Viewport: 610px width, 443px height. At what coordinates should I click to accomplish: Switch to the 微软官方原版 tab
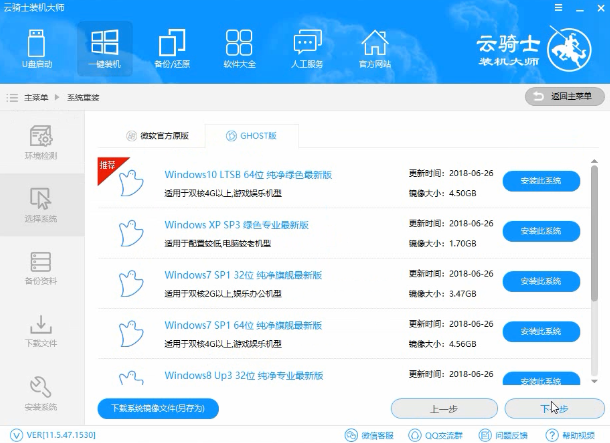coord(158,136)
